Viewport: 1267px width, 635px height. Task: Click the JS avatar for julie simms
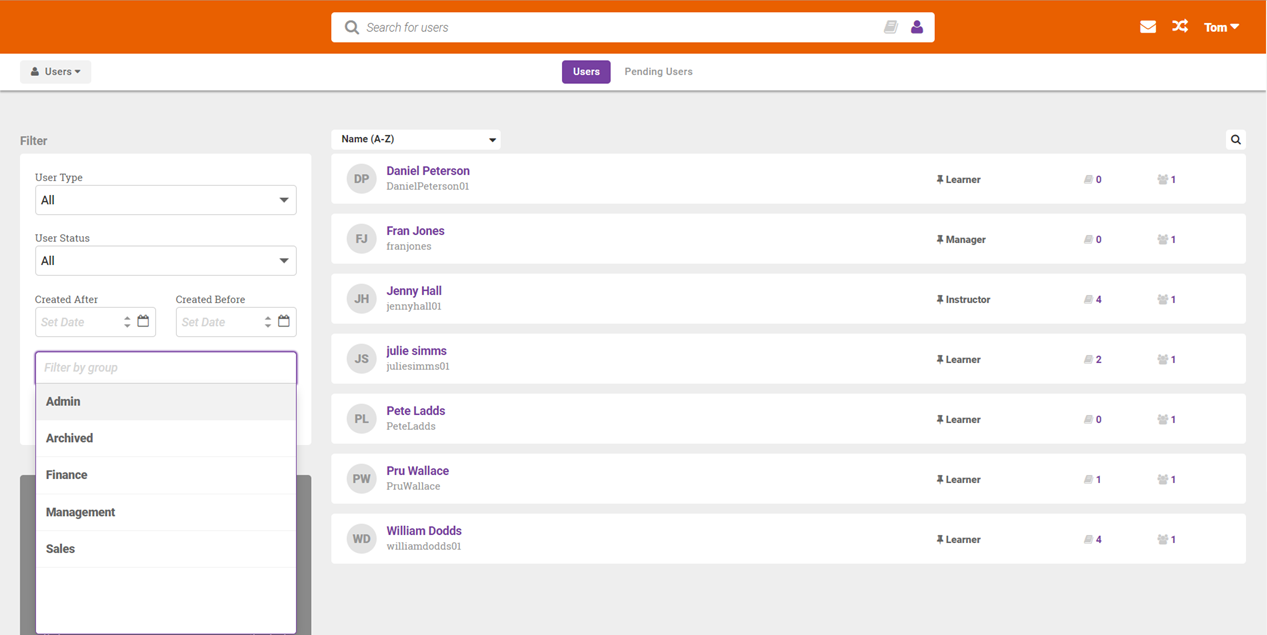click(x=362, y=359)
